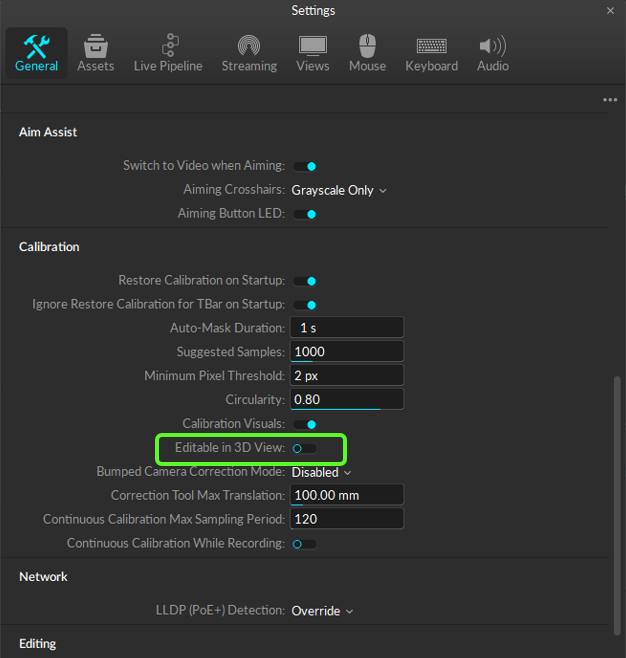Open the Aiming Crosshairs dropdown

tap(339, 191)
